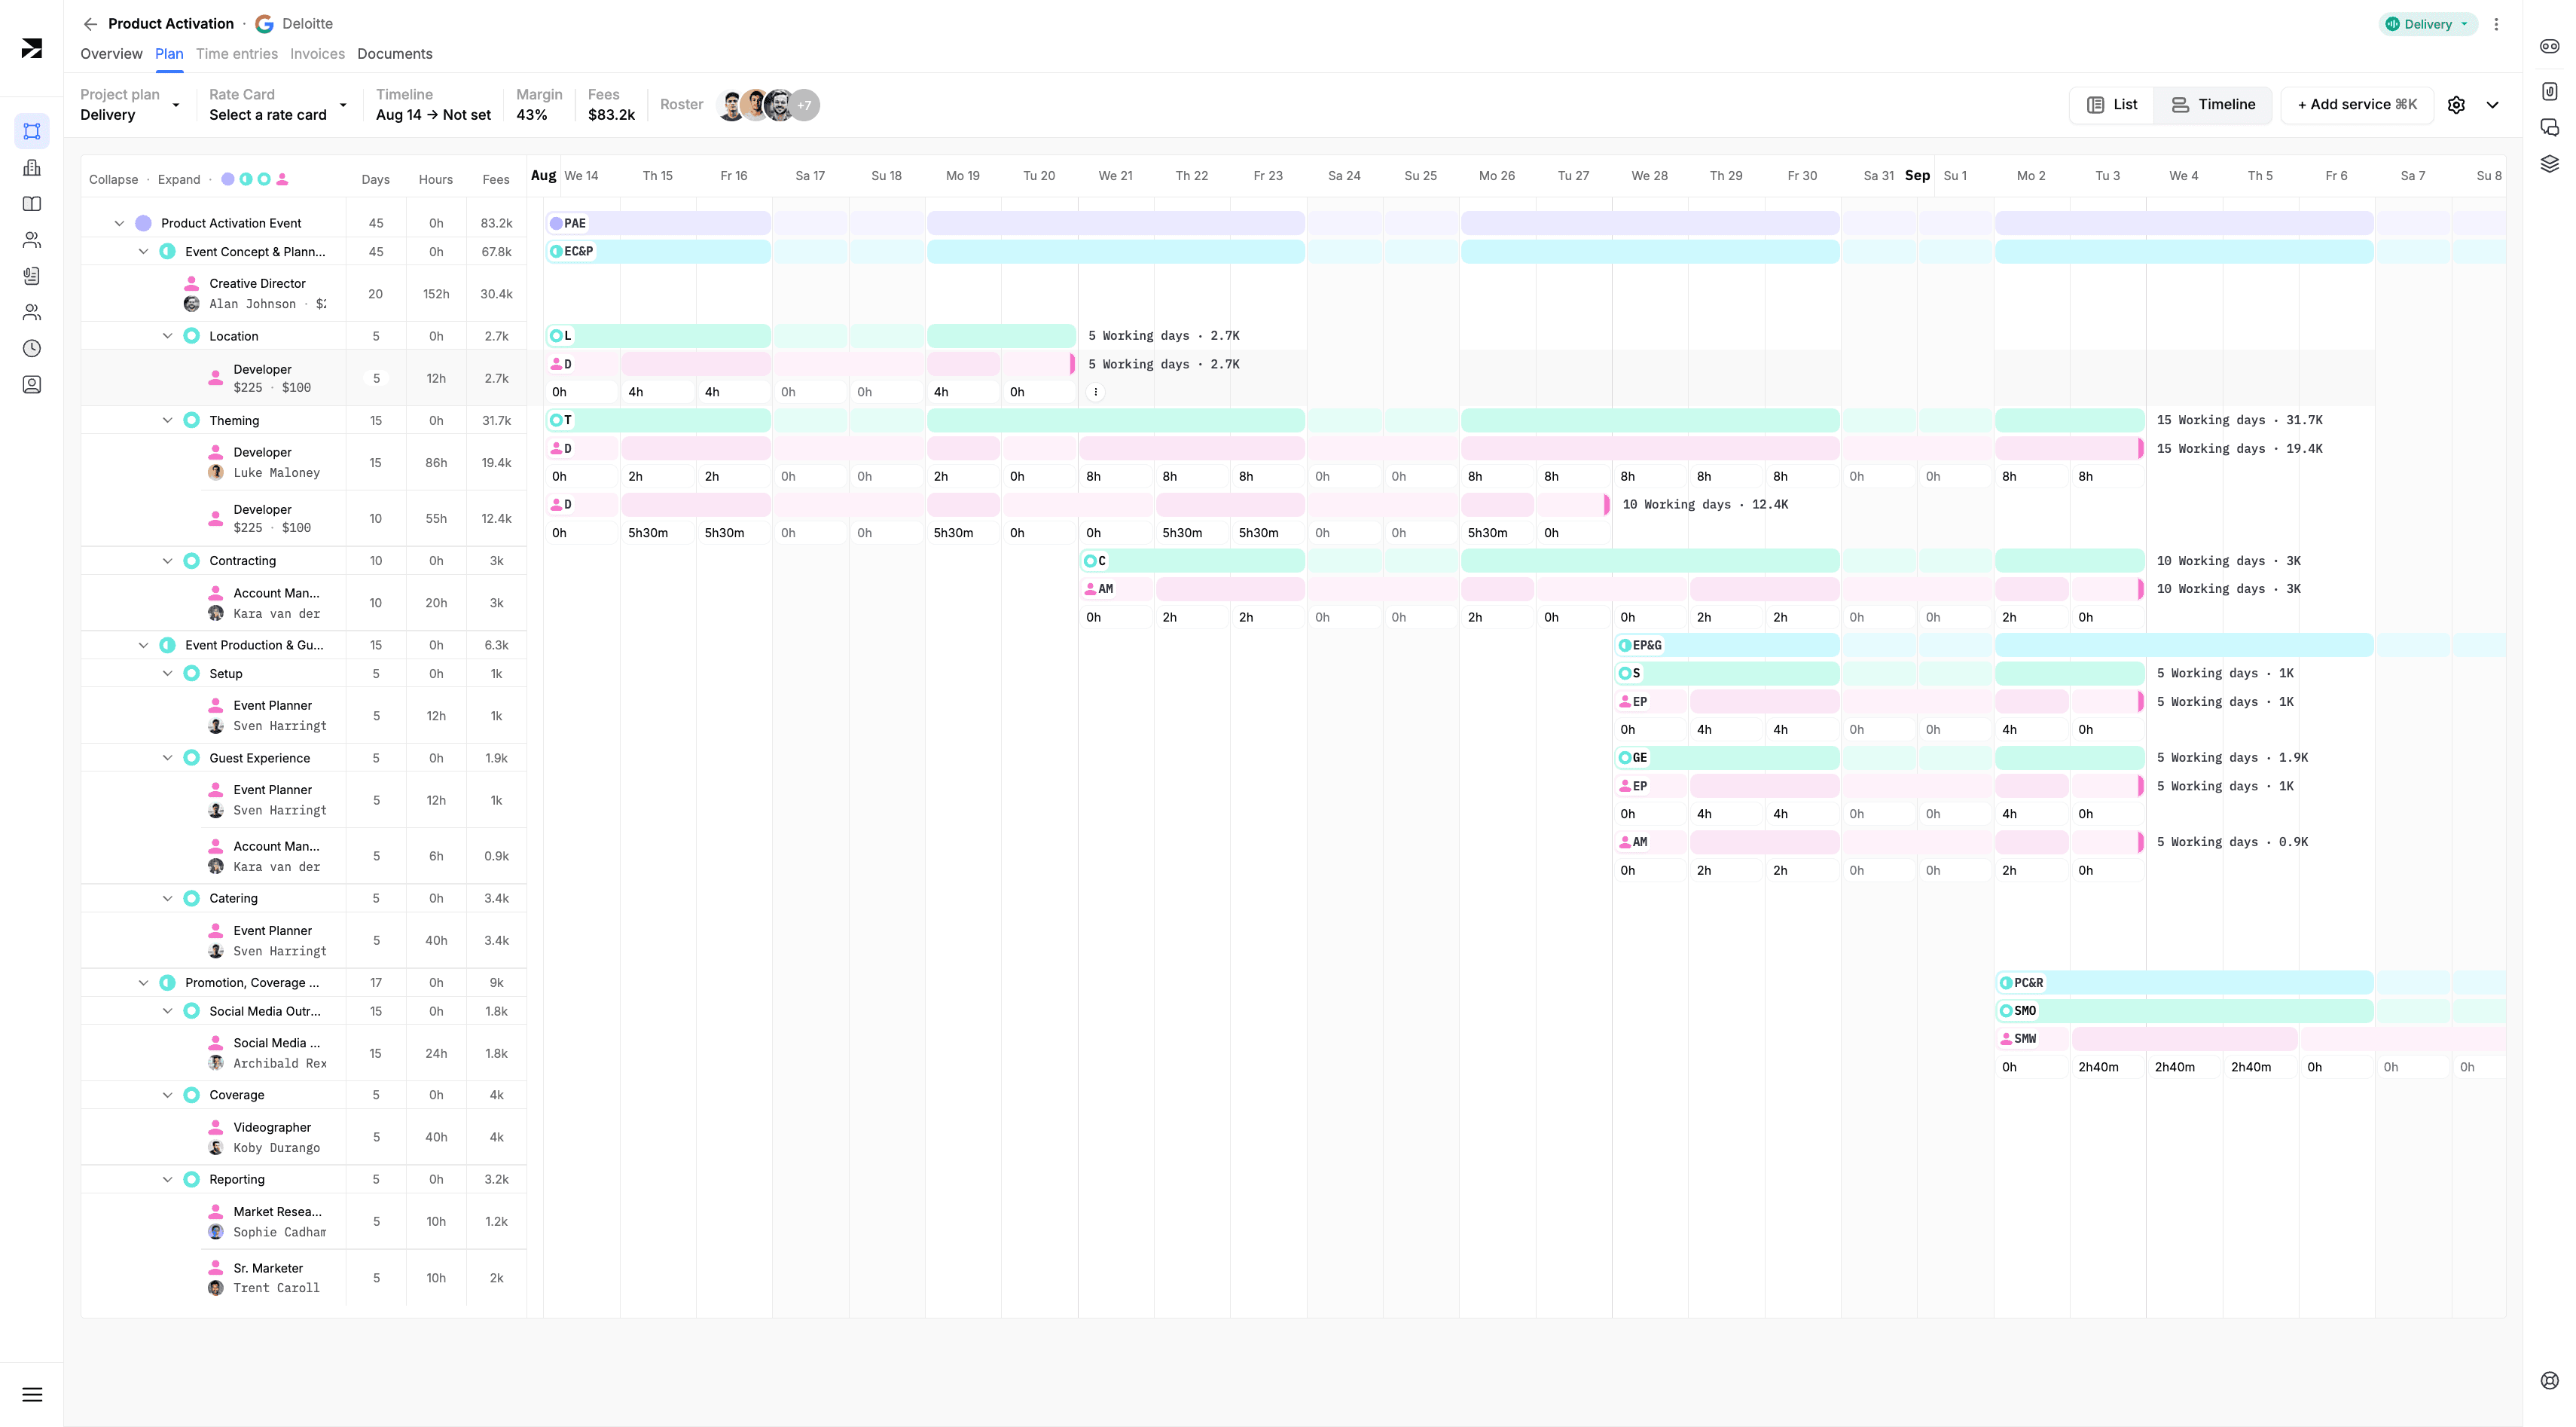This screenshot has height=1427, width=2576.
Task: Open the app logo home icon
Action: point(32,48)
